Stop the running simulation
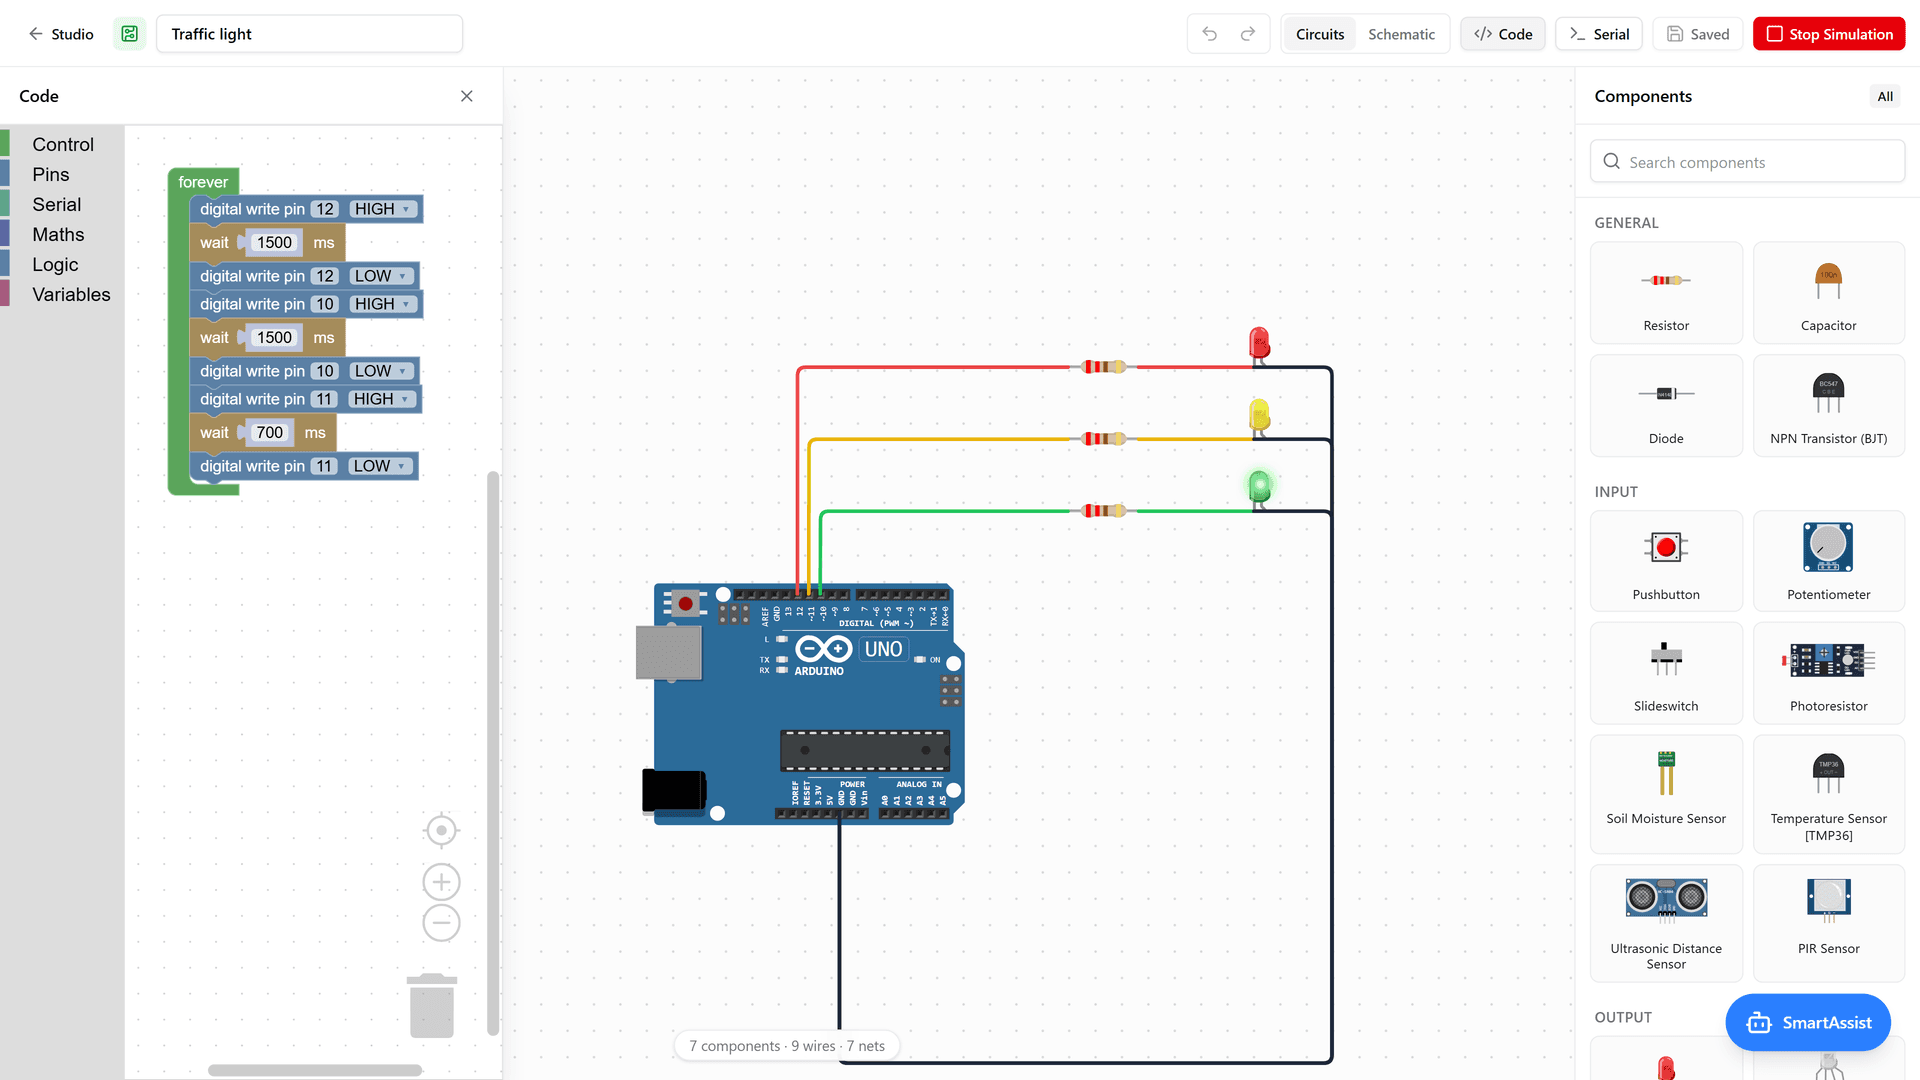 pos(1829,34)
